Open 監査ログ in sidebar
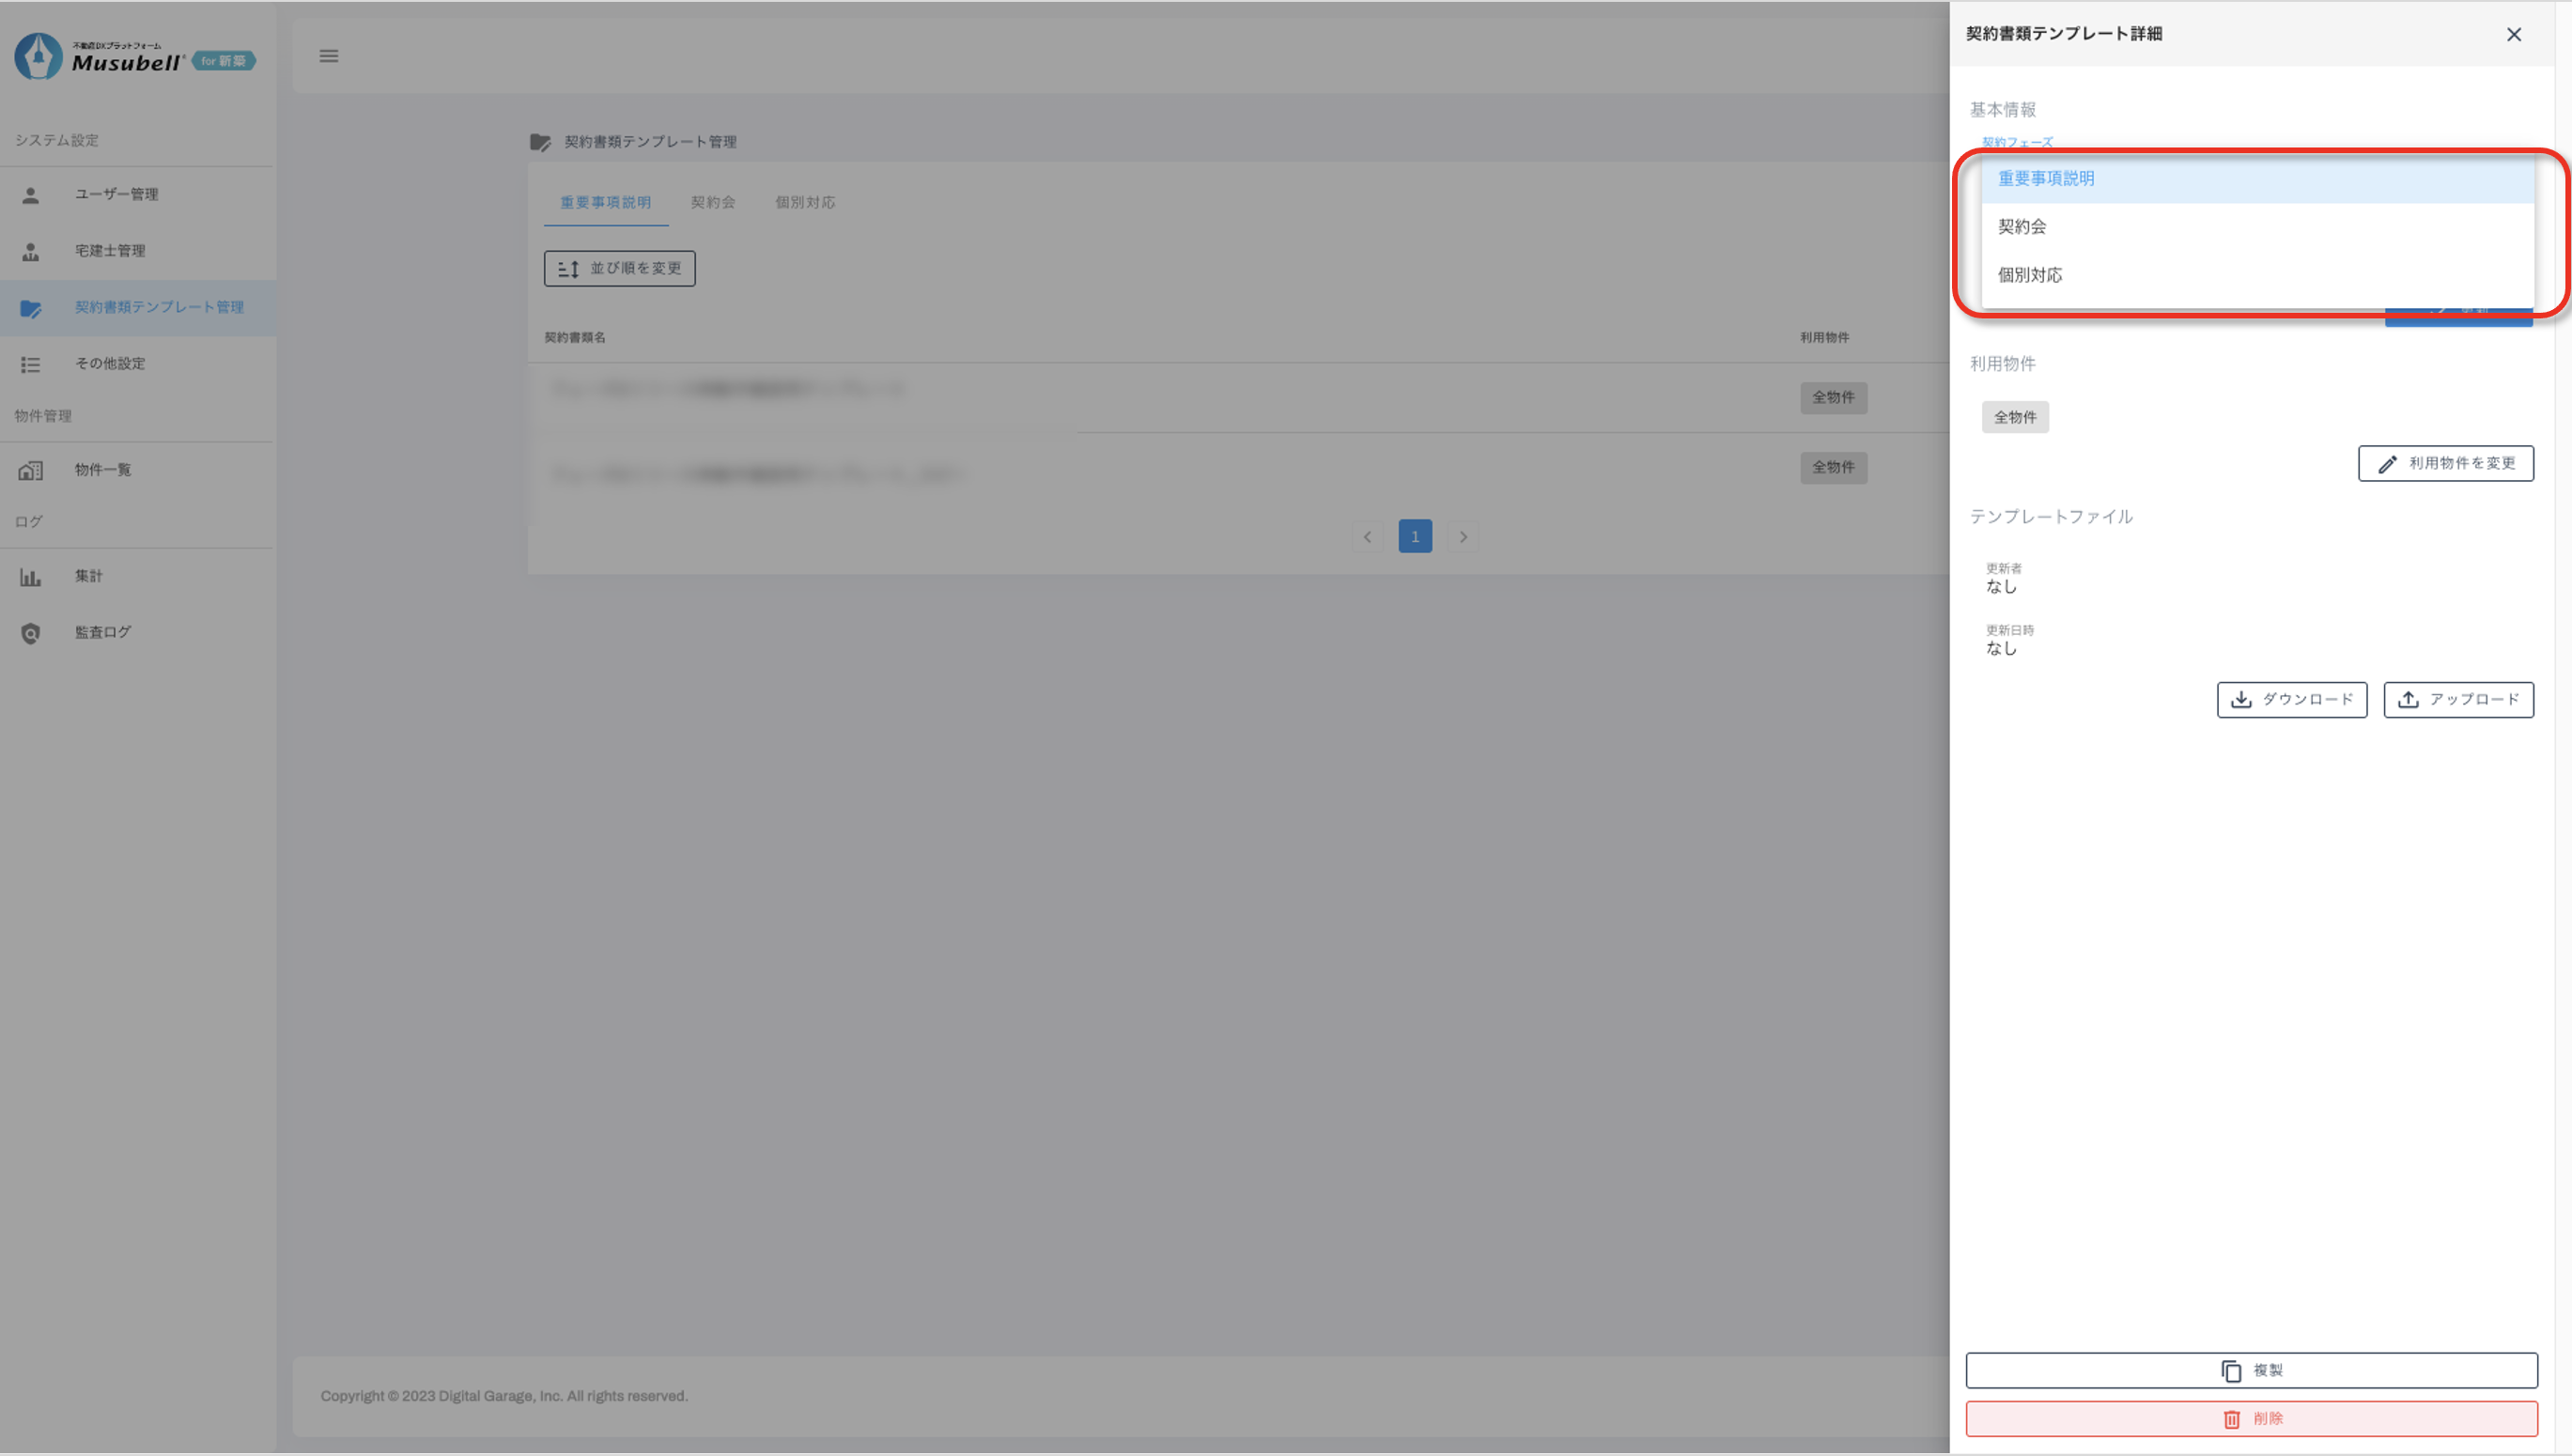Viewport: 2572px width, 1456px height. coord(102,632)
